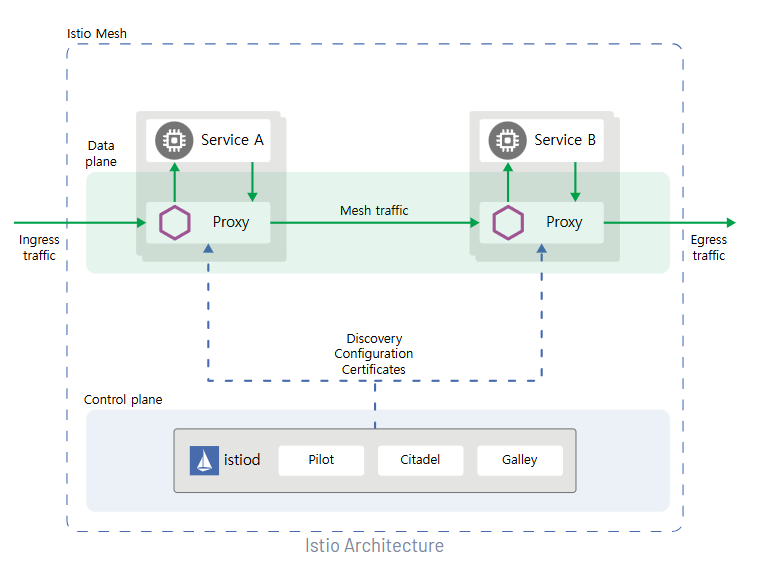Click the 'Certificates' text
The height and width of the screenshot is (577, 766).
tap(374, 370)
